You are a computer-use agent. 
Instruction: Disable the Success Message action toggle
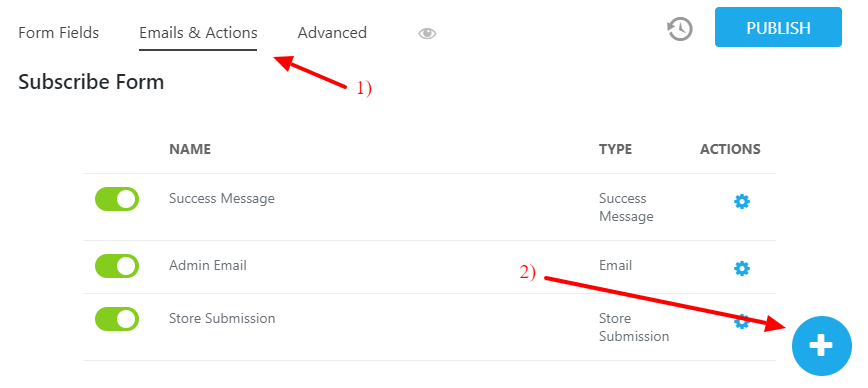coord(117,199)
